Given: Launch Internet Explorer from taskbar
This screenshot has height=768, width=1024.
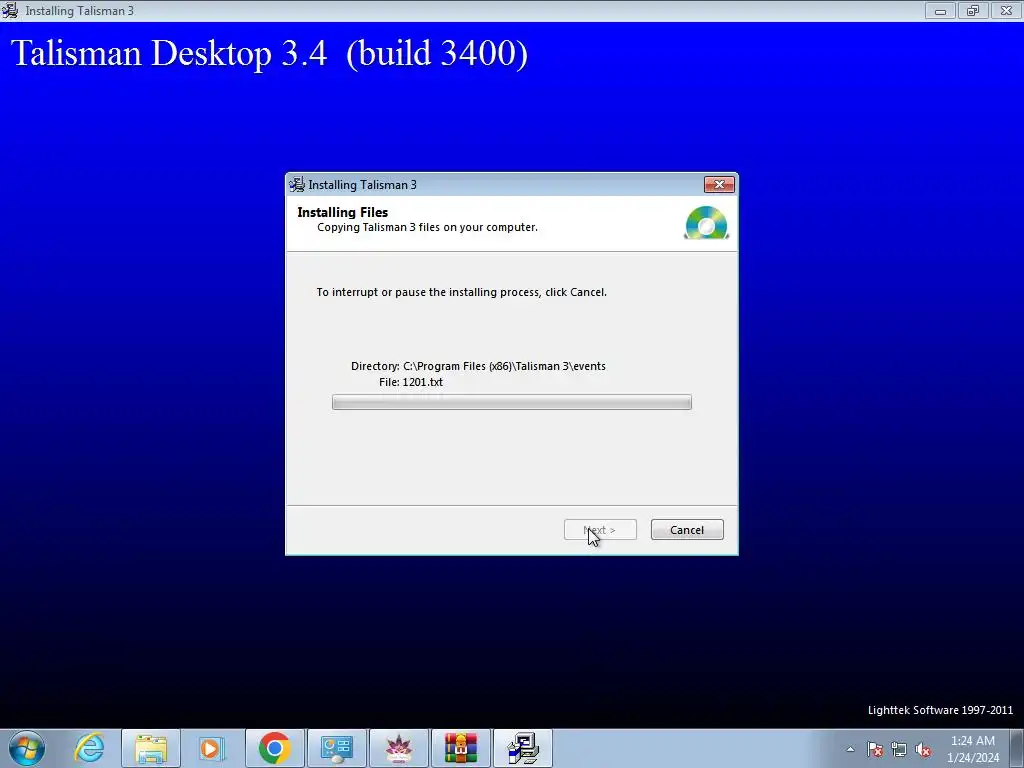Looking at the screenshot, I should tap(89, 748).
